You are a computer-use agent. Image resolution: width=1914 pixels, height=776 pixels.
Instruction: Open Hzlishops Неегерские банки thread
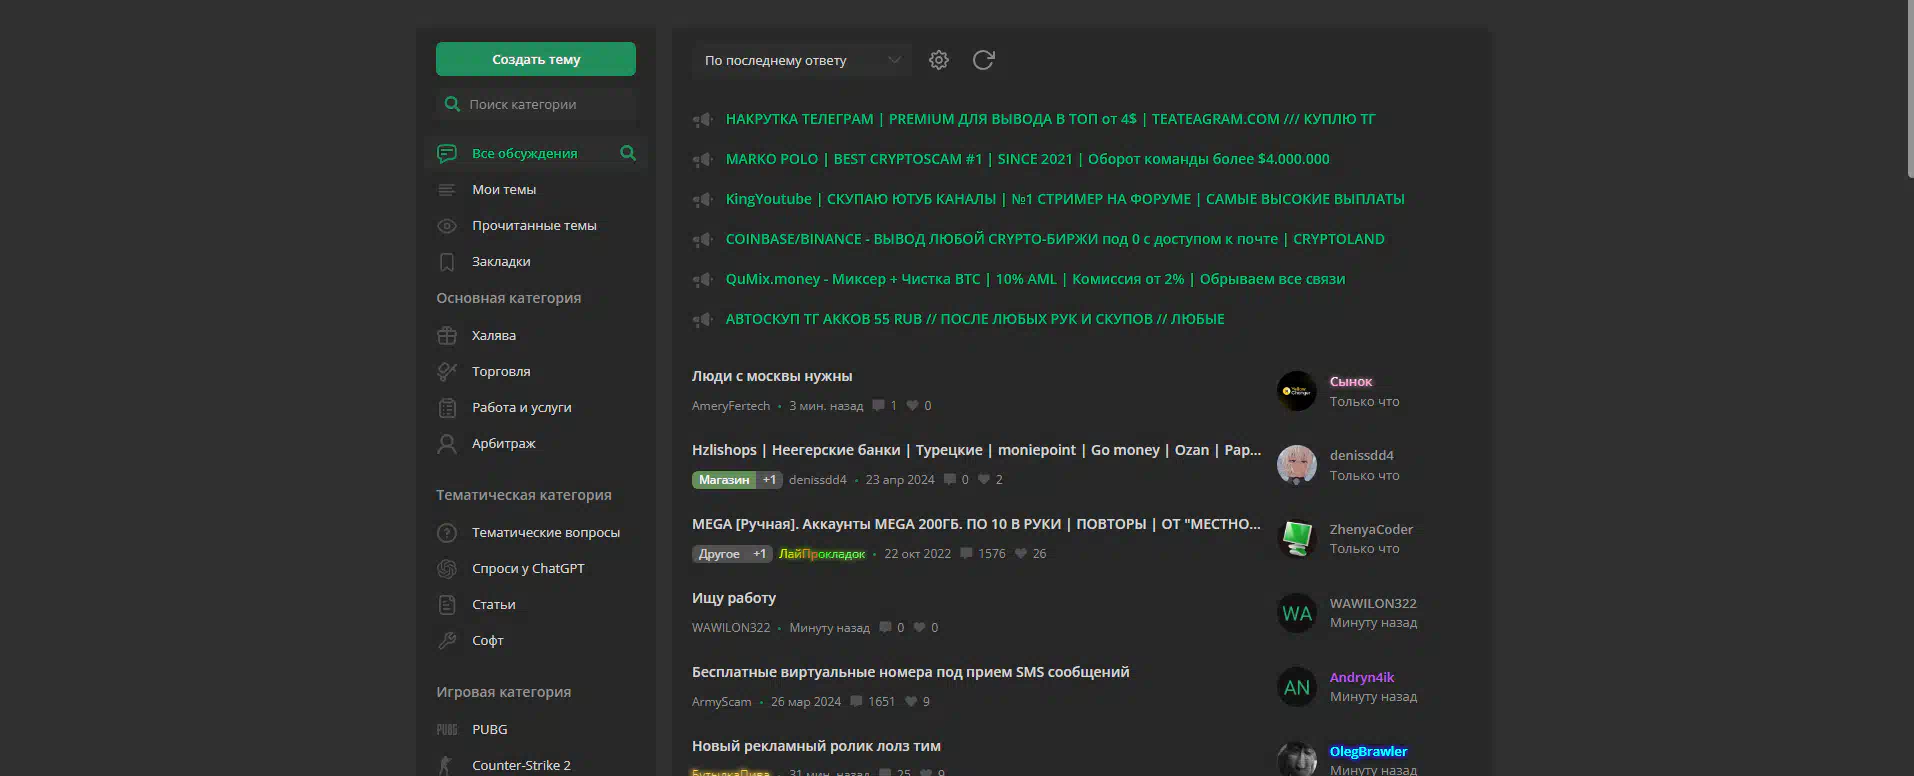[x=976, y=450]
